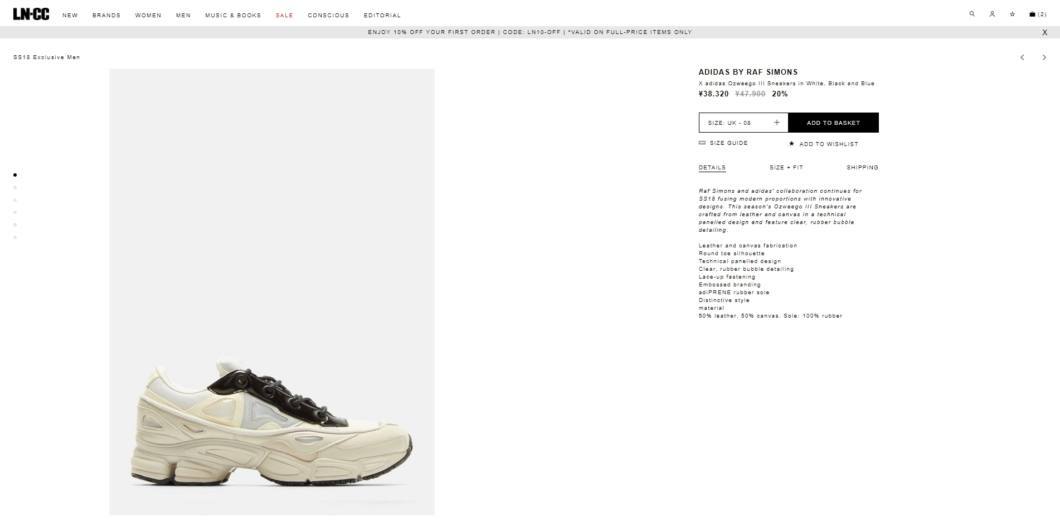Switch to the Shipping tab
Image resolution: width=1060 pixels, height=526 pixels.
point(863,167)
